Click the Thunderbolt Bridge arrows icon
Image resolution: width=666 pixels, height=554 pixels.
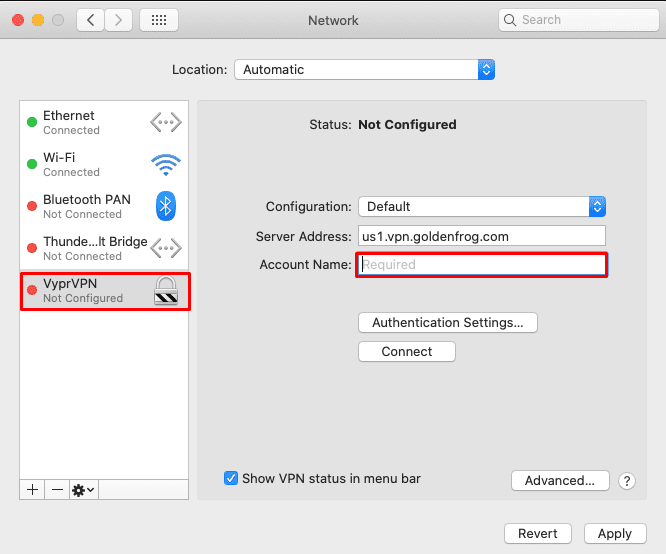coord(165,248)
